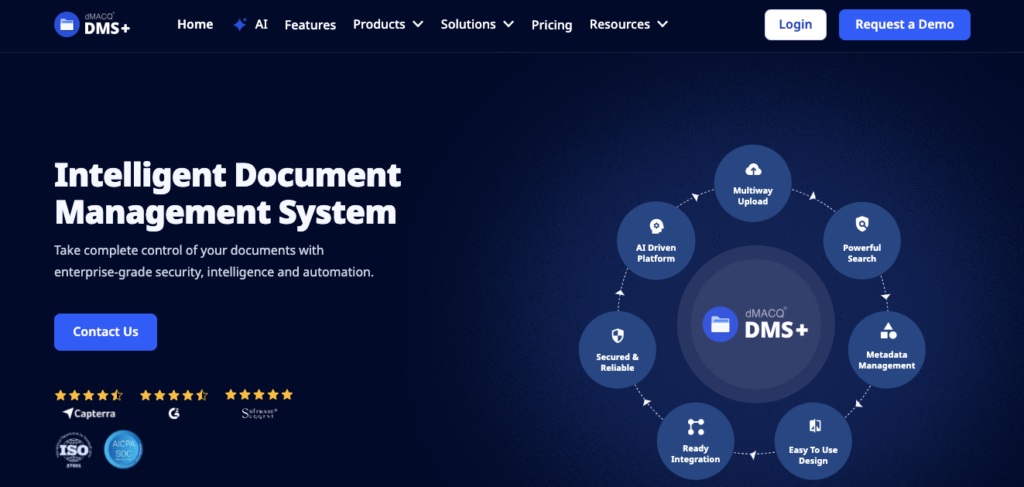Click the Powerful Search label
The height and width of the screenshot is (487, 1024).
tap(861, 253)
